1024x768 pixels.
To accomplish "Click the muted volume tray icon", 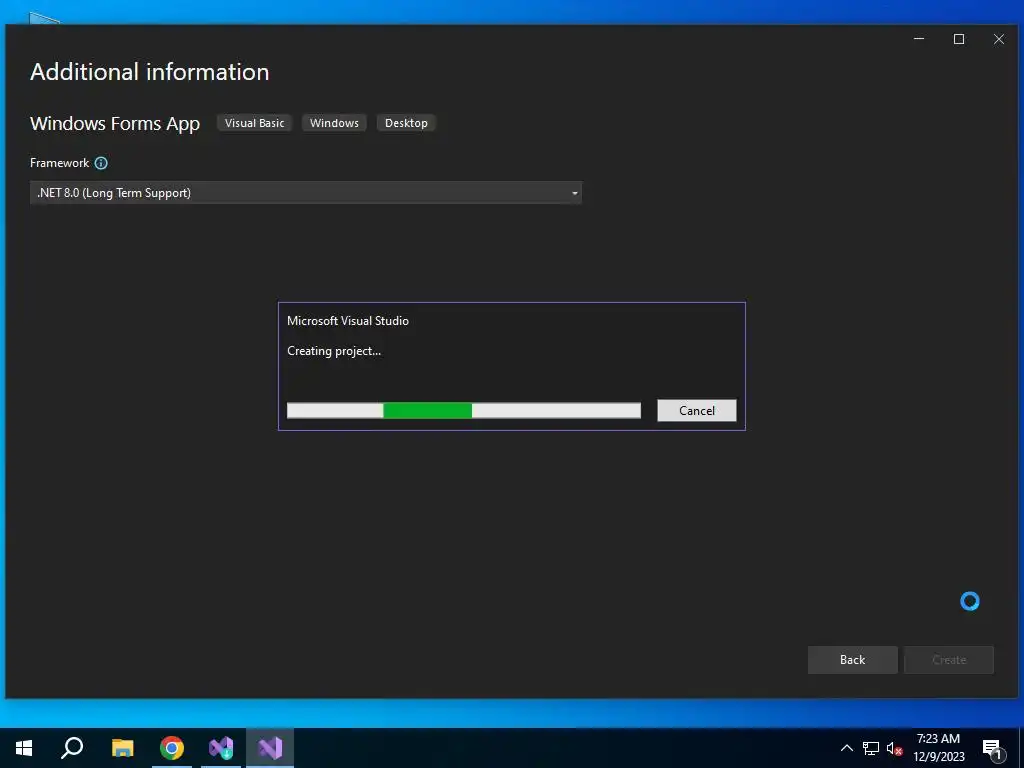I will tap(895, 748).
